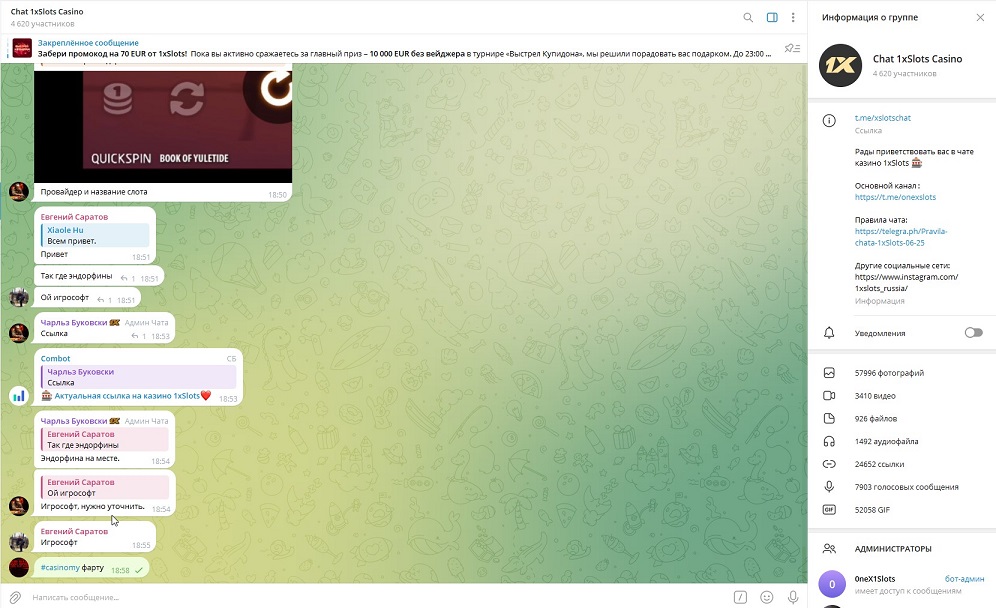Click the 'Chat 1xSlots Casino' header title
The image size is (996, 608).
[x=47, y=11]
